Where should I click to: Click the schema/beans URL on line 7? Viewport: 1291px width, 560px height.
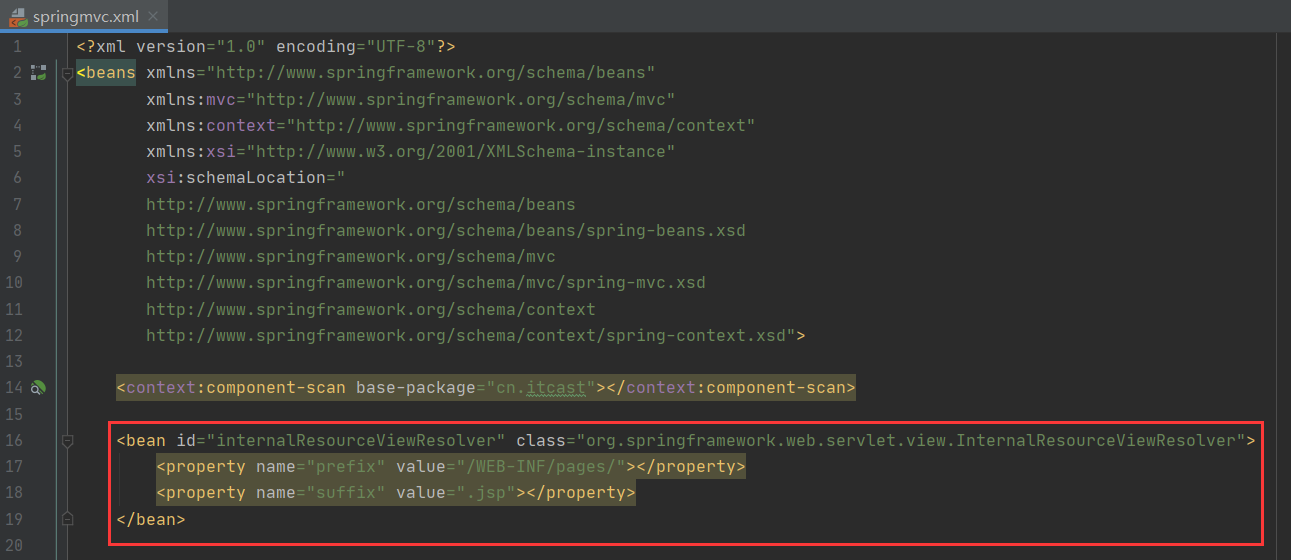[361, 204]
